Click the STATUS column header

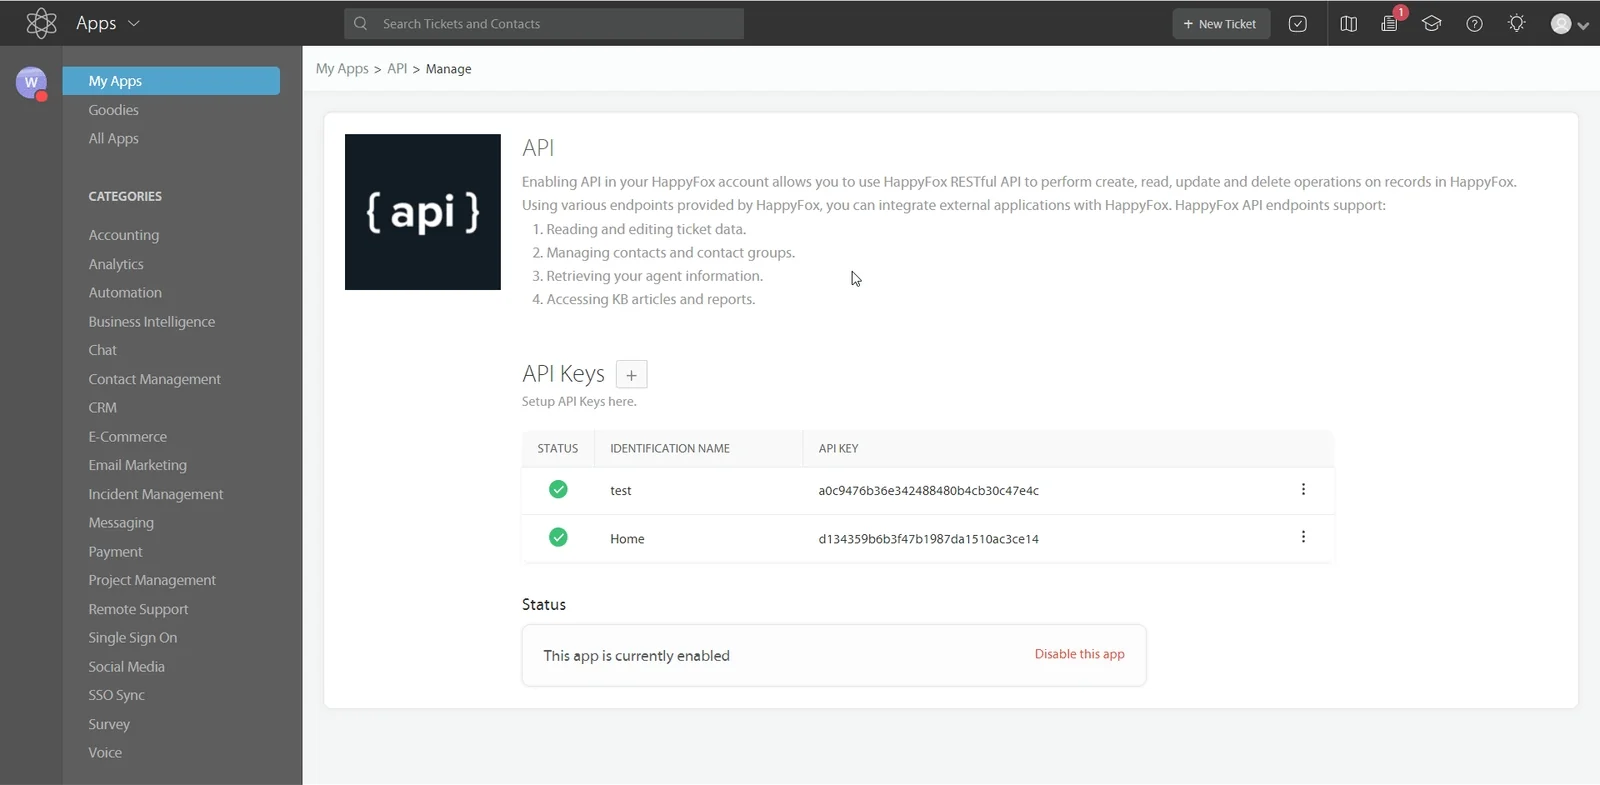click(x=558, y=449)
